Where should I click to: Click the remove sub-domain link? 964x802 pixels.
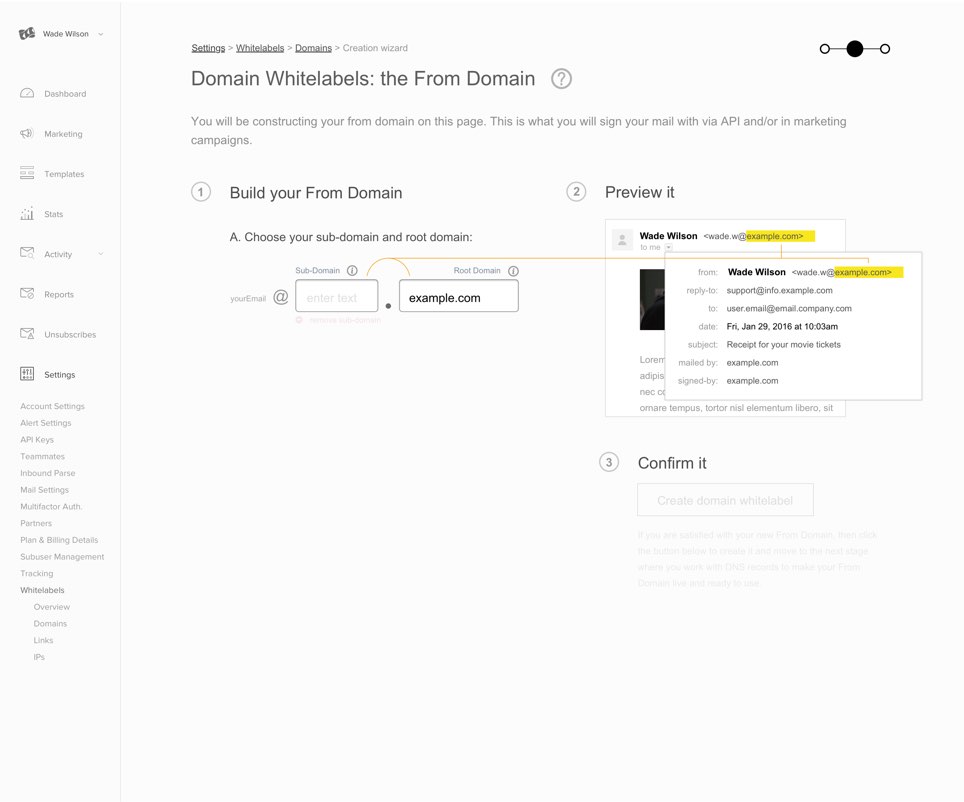(x=344, y=320)
